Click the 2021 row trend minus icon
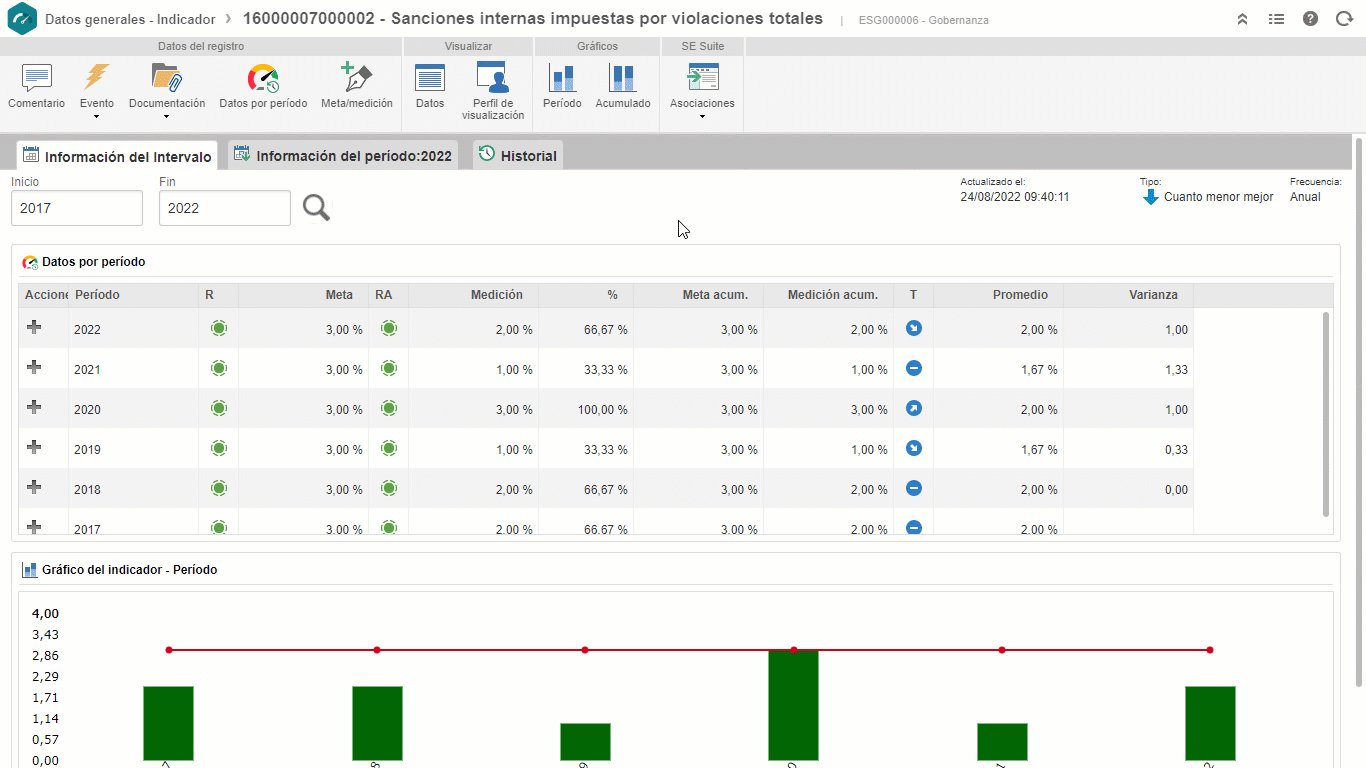Viewport: 1366px width, 768px height. pyautogui.click(x=913, y=368)
